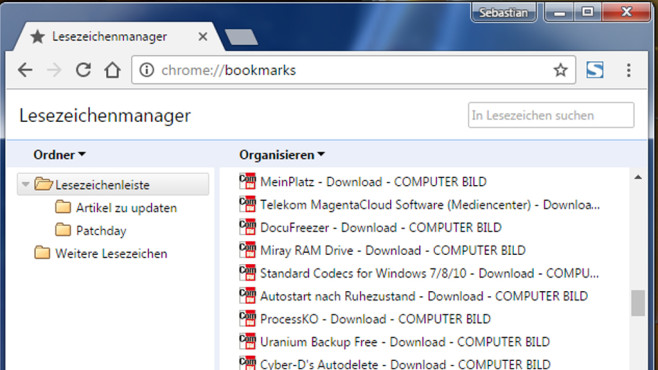Open the ProcessKO download bookmark
The height and width of the screenshot is (370, 658).
(375, 319)
